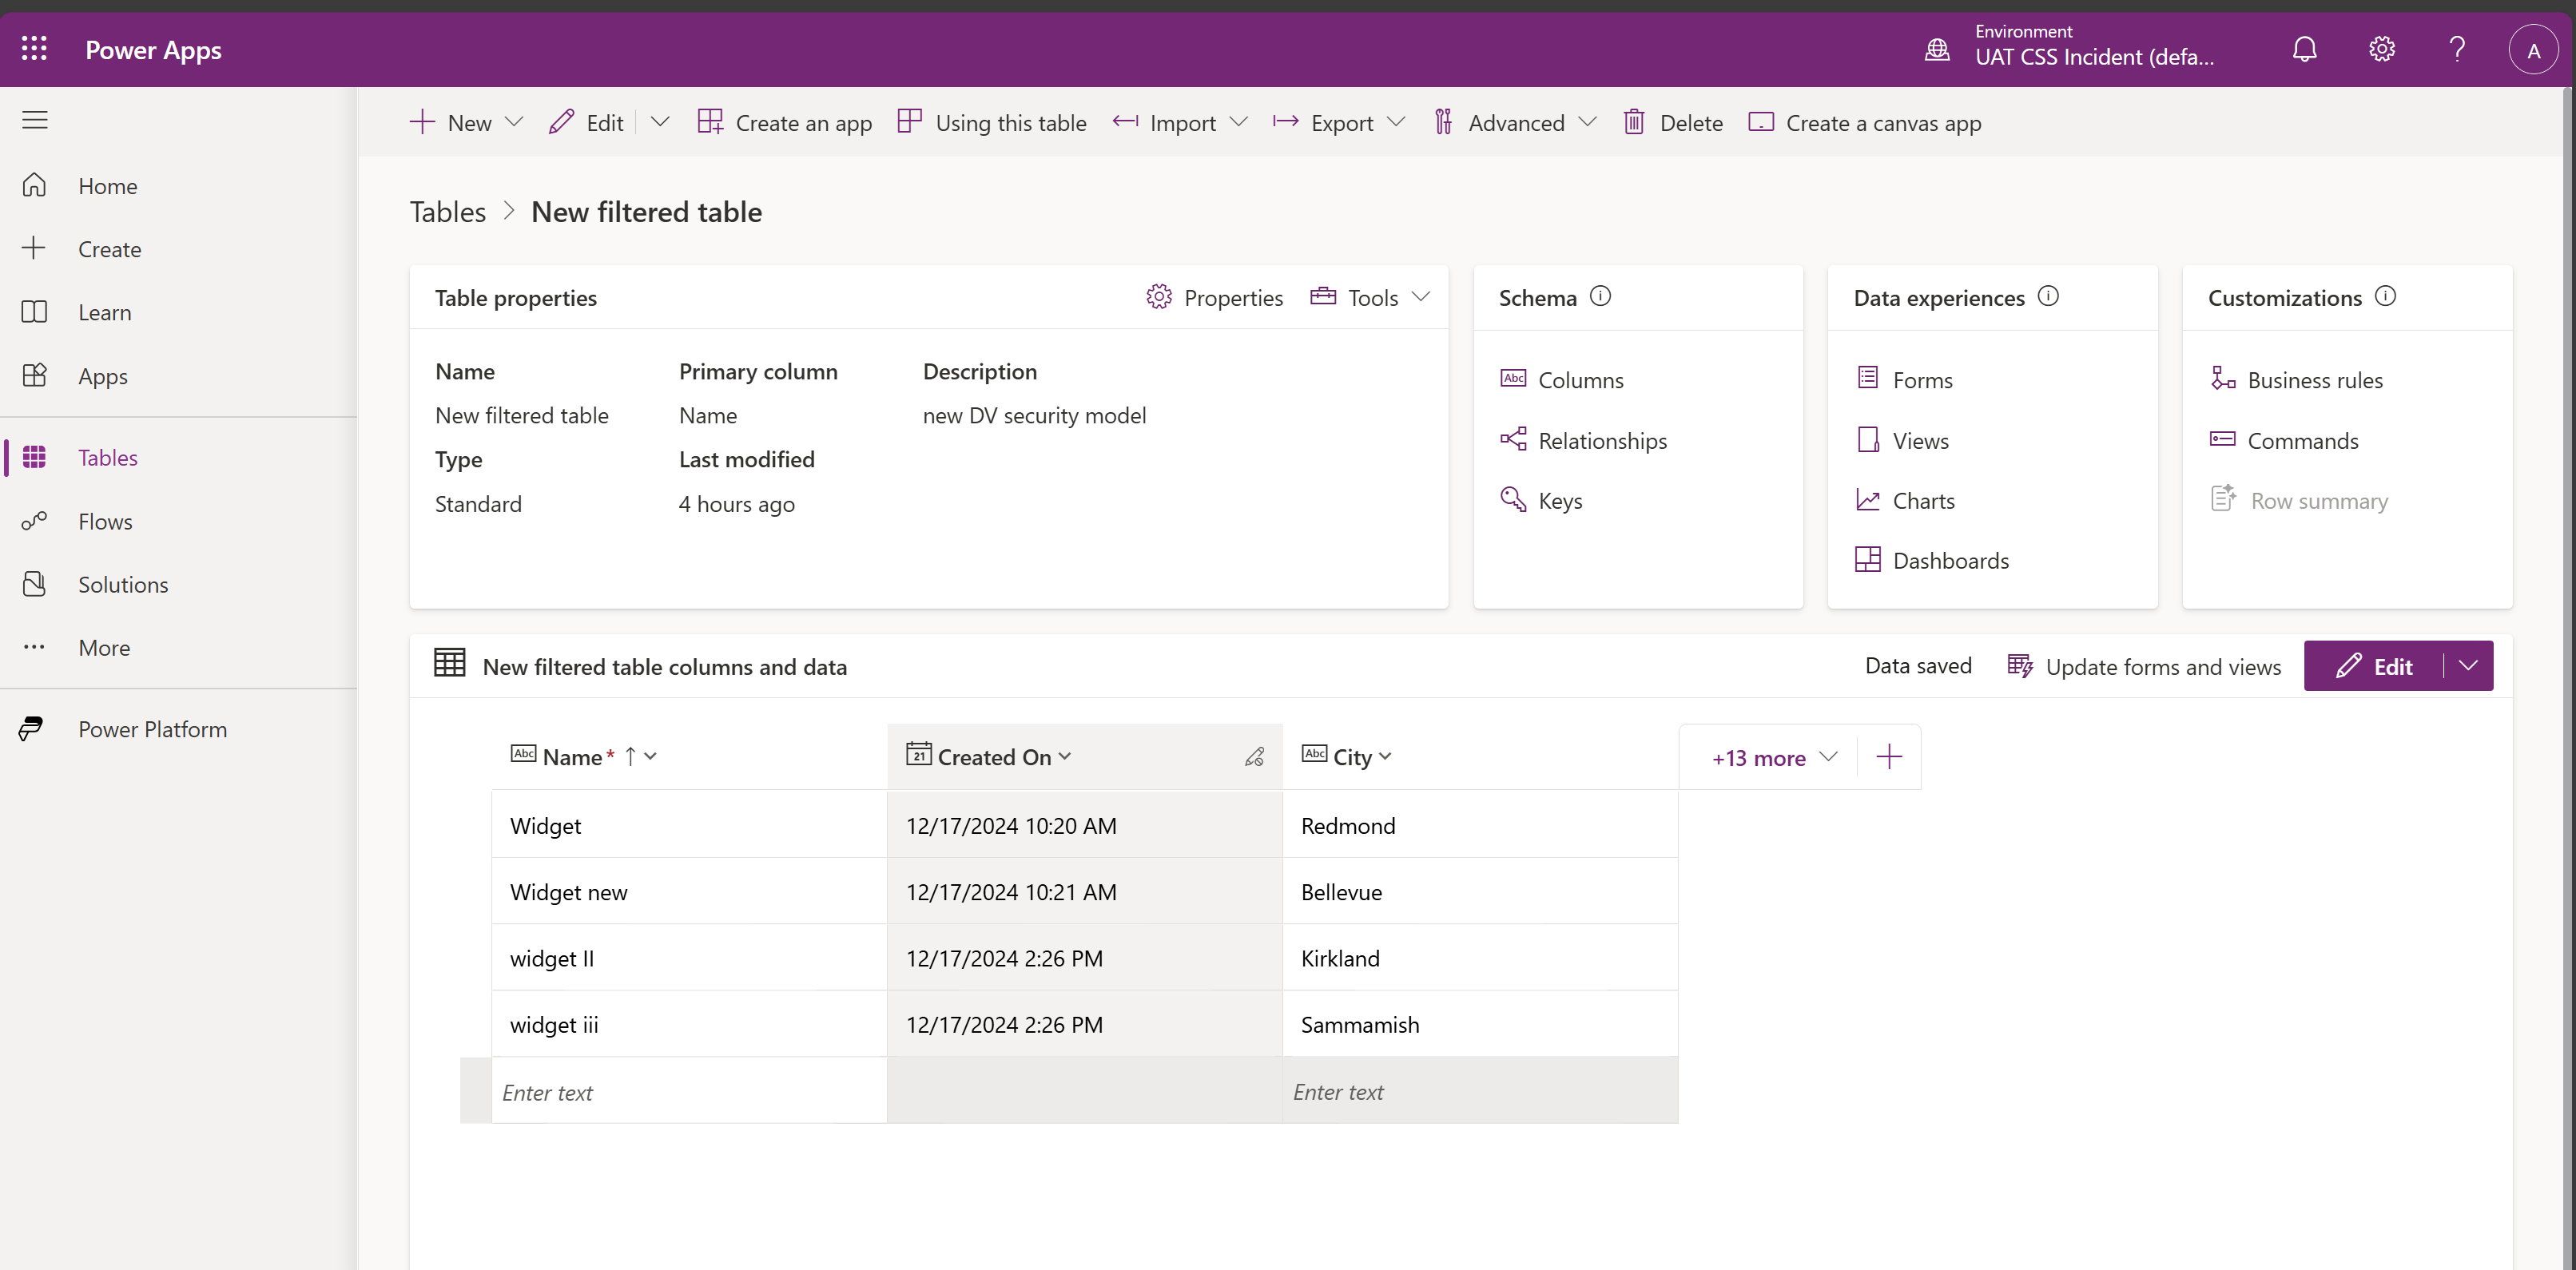
Task: Click the delete trash can icon
Action: point(1633,122)
